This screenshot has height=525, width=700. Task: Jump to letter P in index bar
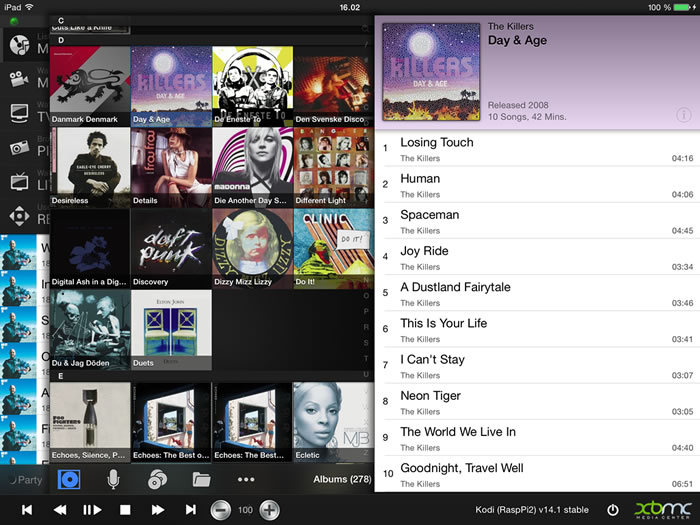[366, 311]
